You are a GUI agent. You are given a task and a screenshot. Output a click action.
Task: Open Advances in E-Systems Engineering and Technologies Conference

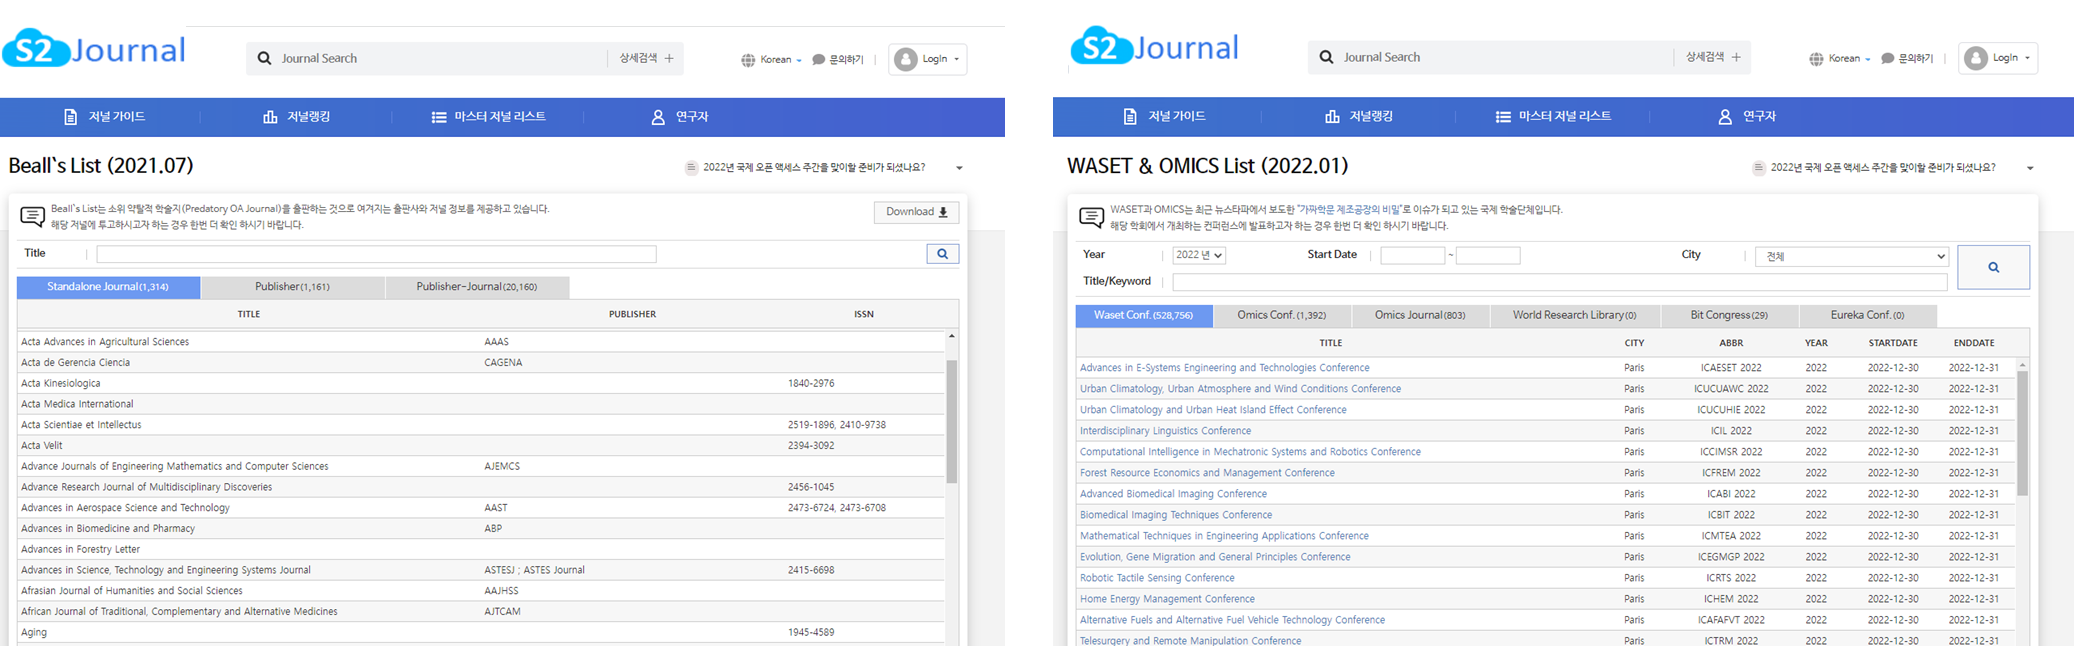click(1224, 368)
